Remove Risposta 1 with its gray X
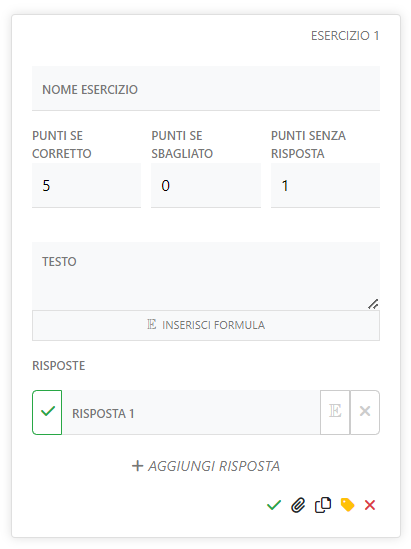 (365, 412)
